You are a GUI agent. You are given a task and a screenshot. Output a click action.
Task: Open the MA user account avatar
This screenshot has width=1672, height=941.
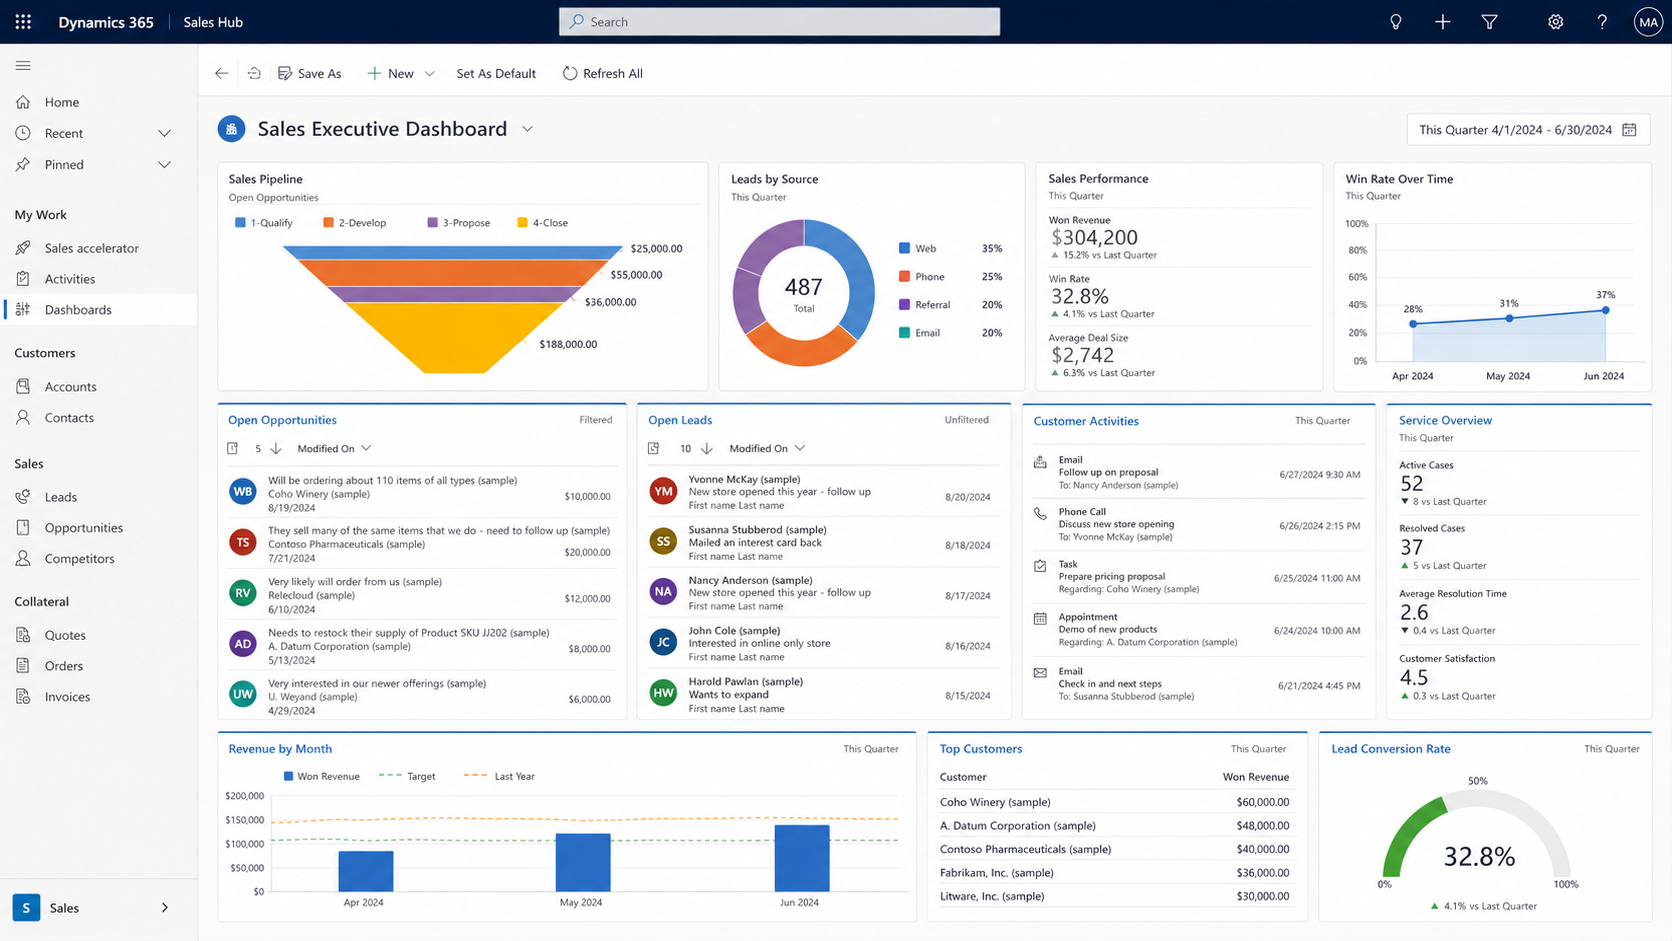(x=1648, y=21)
